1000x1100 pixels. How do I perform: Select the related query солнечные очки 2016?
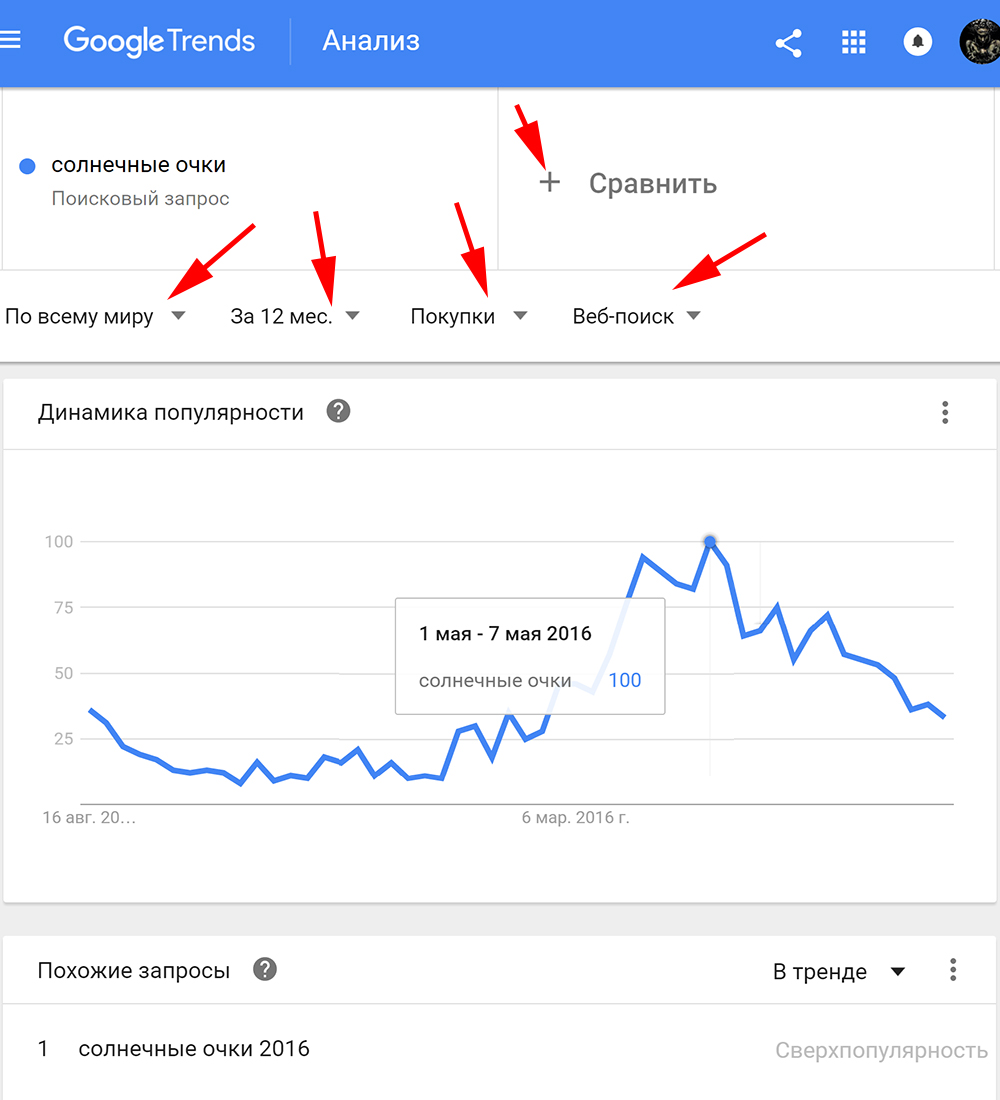[193, 1048]
